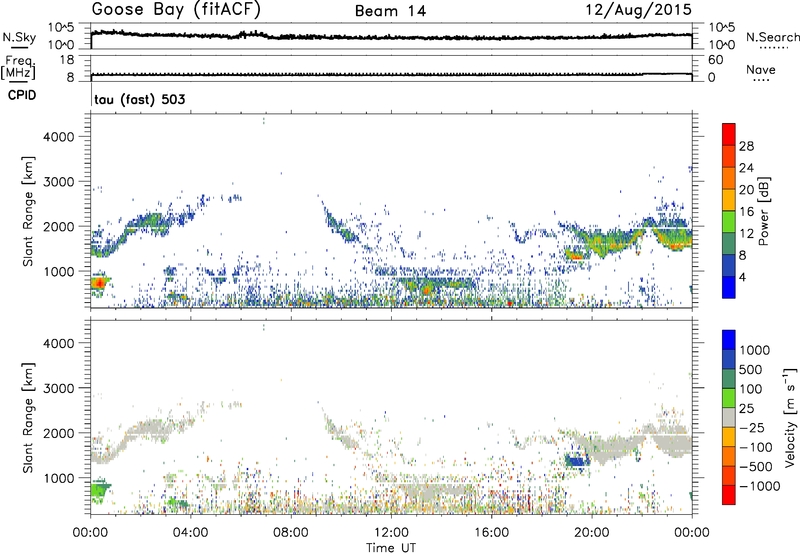800x554 pixels.
Task: Click the red high-power echo near 00:20 UT
Action: [99, 283]
